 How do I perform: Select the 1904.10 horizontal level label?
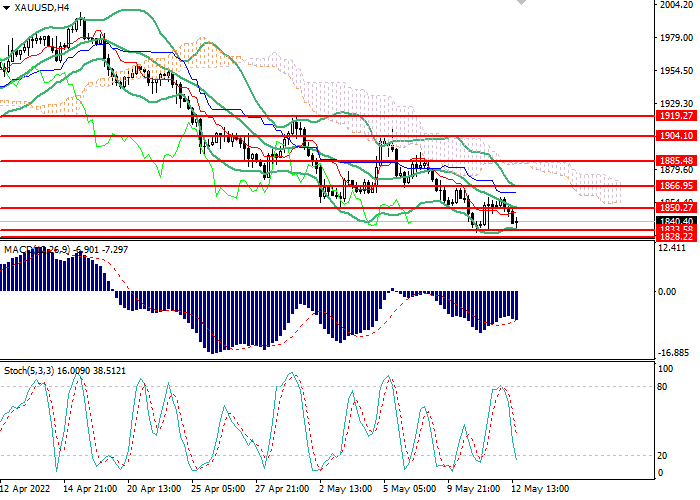pos(676,136)
